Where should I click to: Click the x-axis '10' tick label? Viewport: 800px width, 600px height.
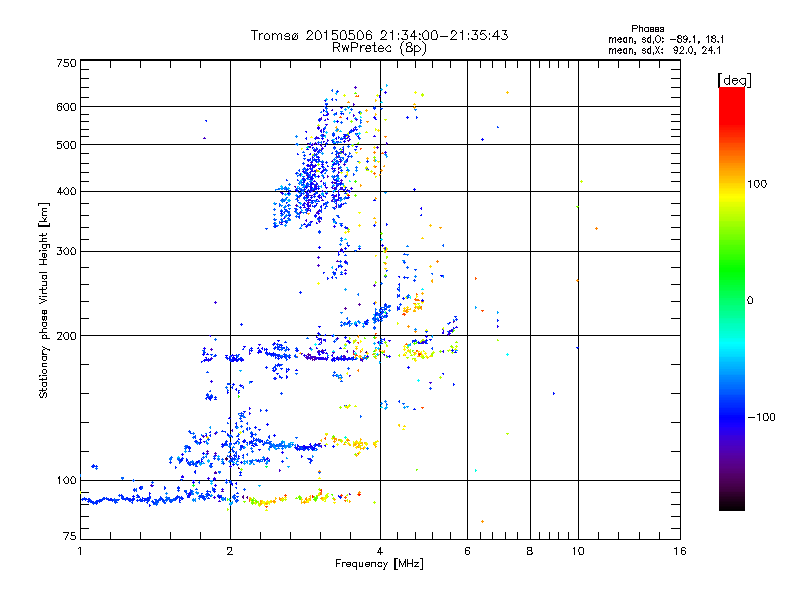tap(578, 551)
